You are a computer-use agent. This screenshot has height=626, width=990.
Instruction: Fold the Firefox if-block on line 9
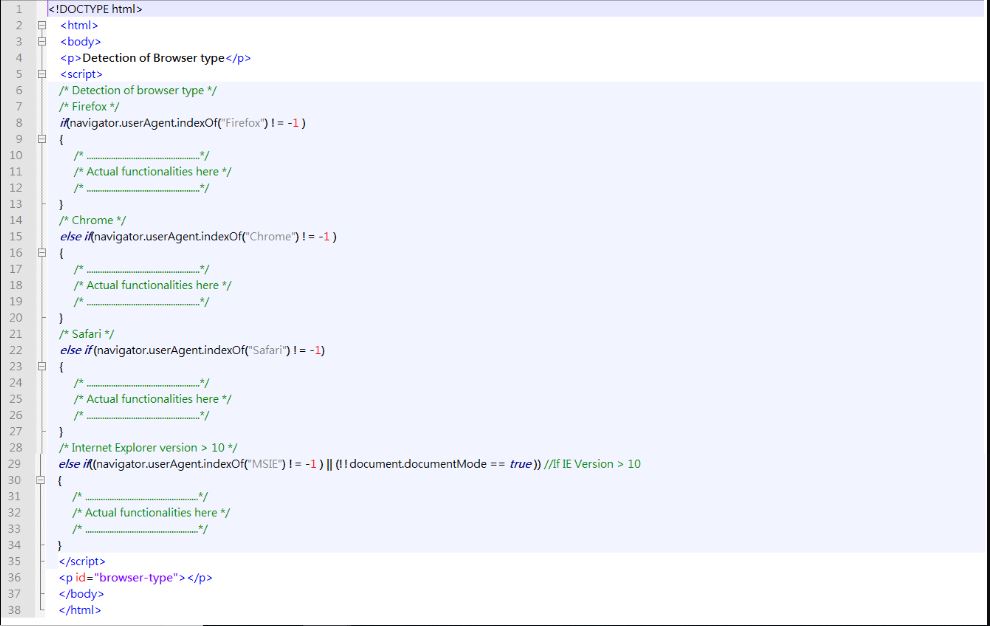pyautogui.click(x=41, y=139)
